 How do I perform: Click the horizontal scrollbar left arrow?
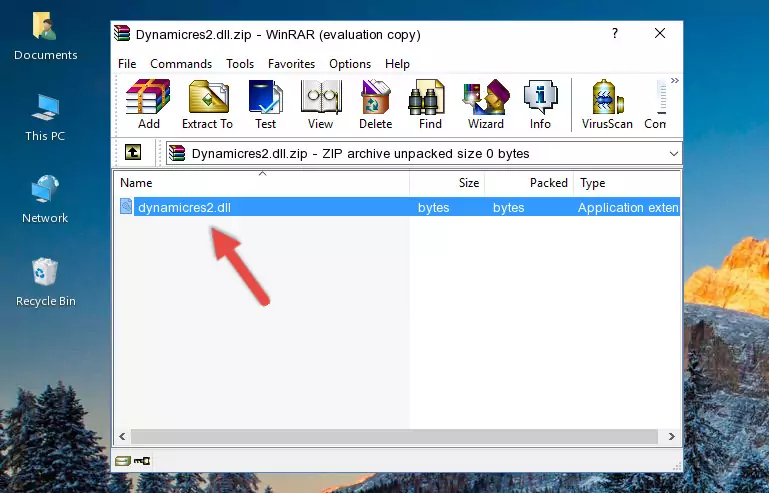click(x=123, y=436)
